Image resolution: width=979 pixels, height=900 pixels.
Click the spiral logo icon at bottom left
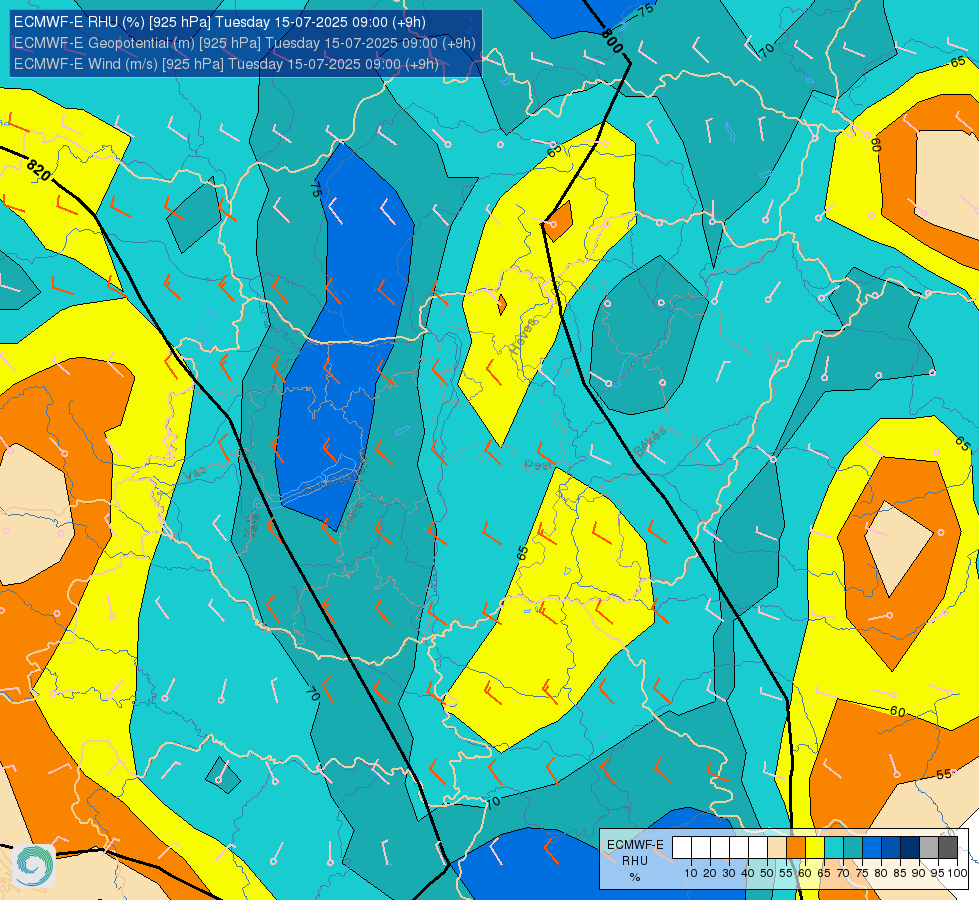[x=34, y=866]
